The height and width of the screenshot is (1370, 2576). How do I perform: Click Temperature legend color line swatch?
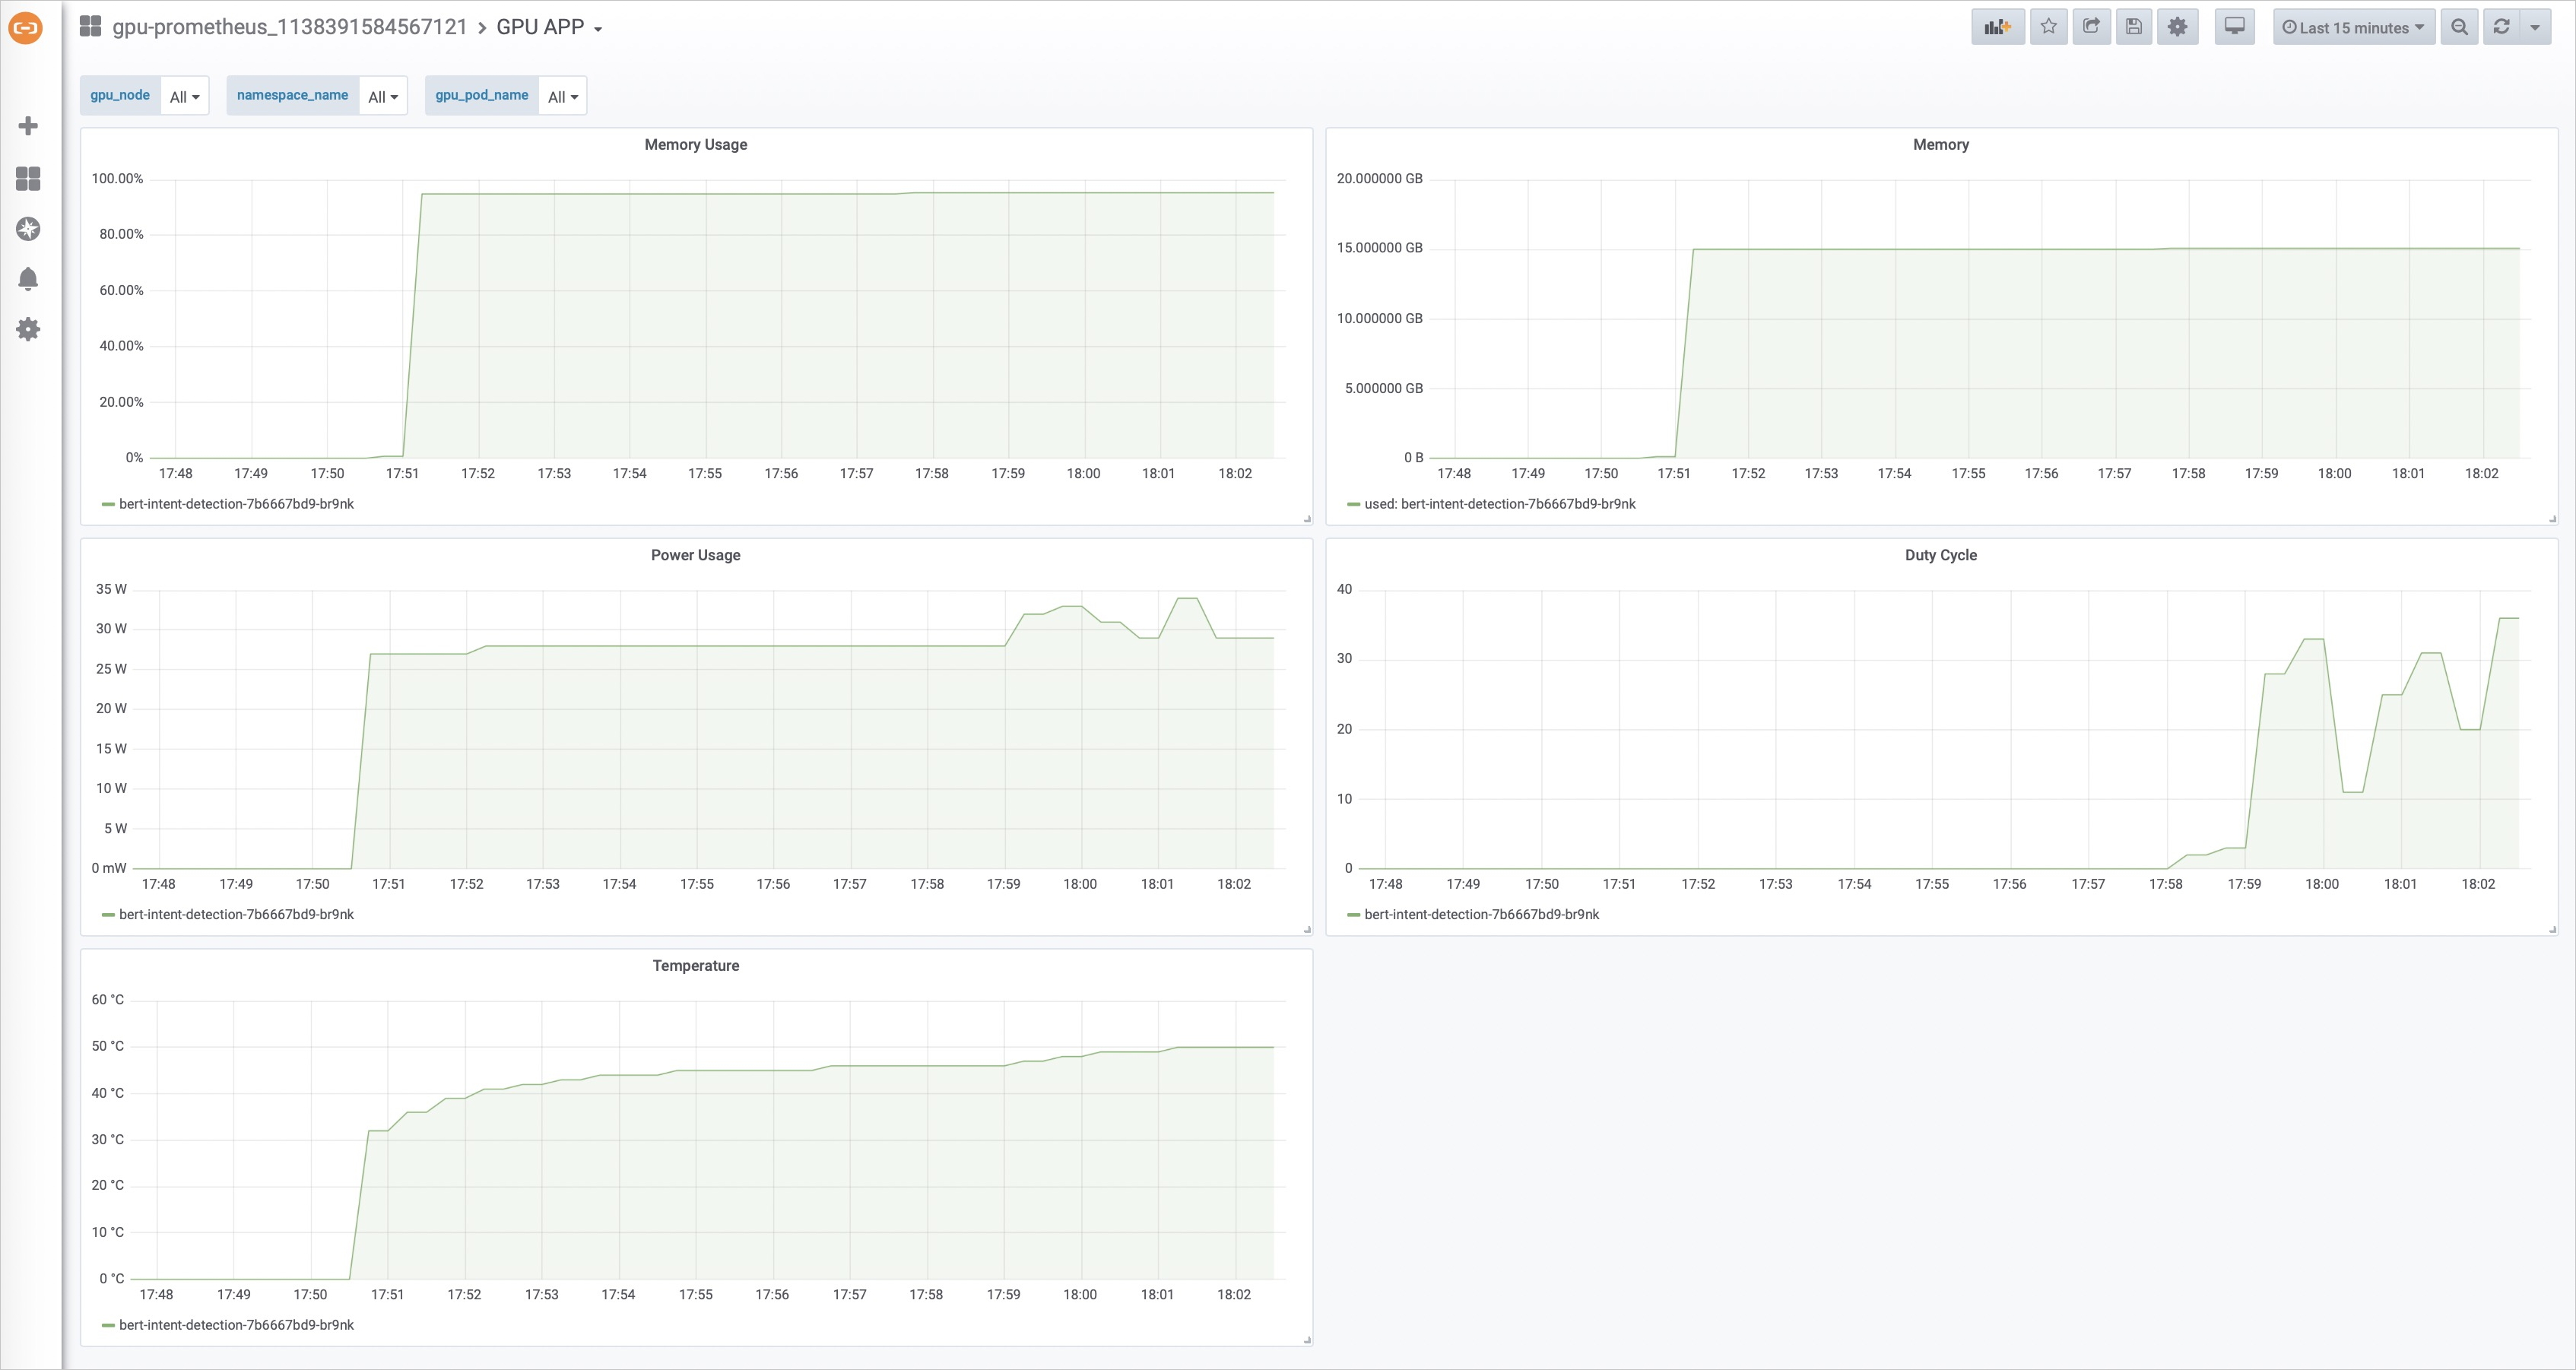[108, 1325]
